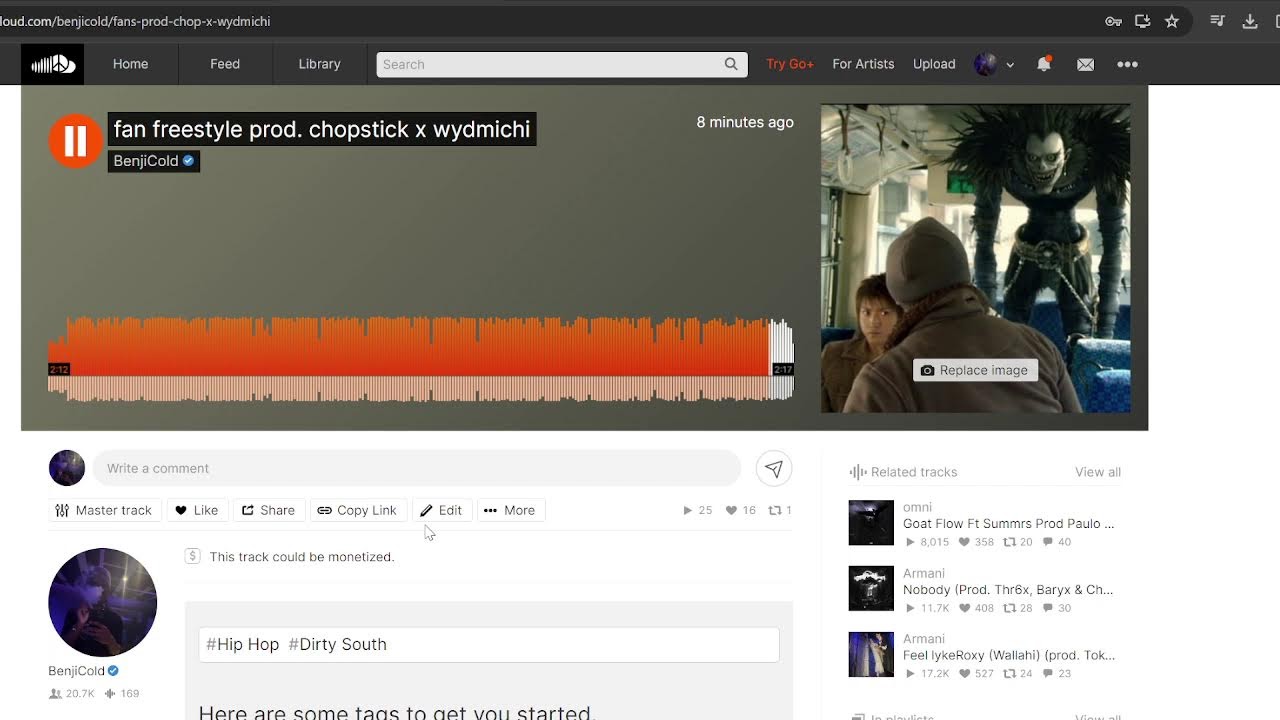The width and height of the screenshot is (1280, 720).
Task: Open Feel lykeRoxy (Wallahi) track
Action: [1009, 655]
